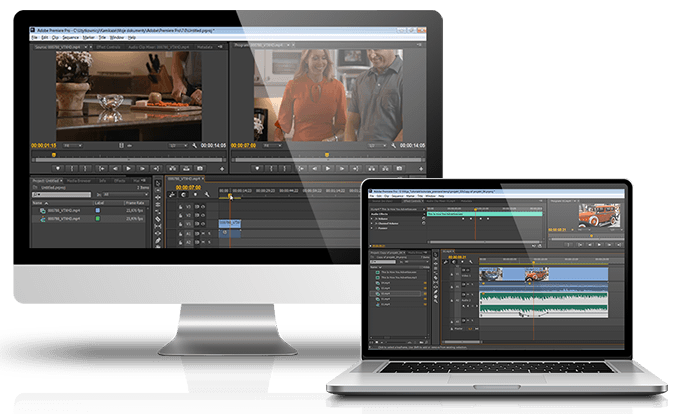695x414 pixels.
Task: Click Export Frame camera in Source monitor
Action: 199,168
